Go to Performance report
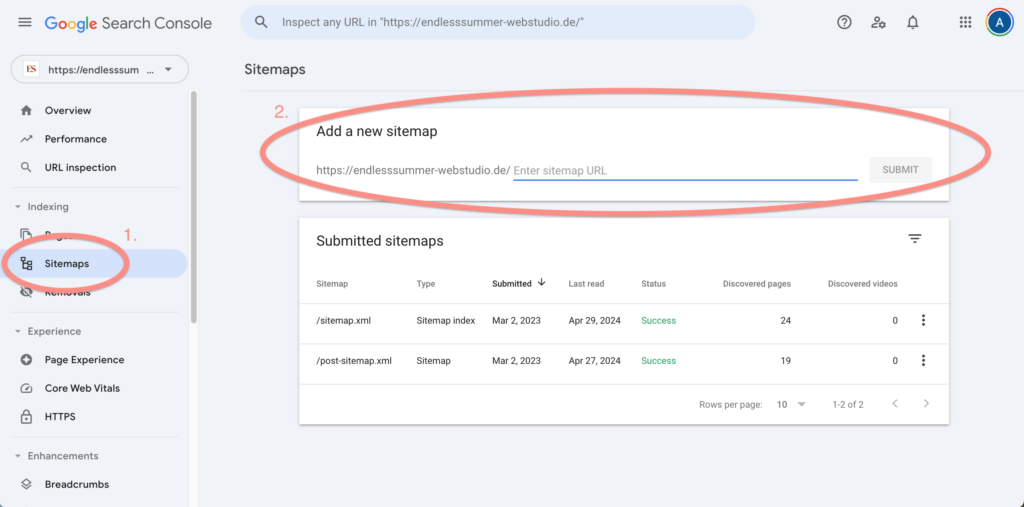1024x507 pixels. click(x=75, y=139)
